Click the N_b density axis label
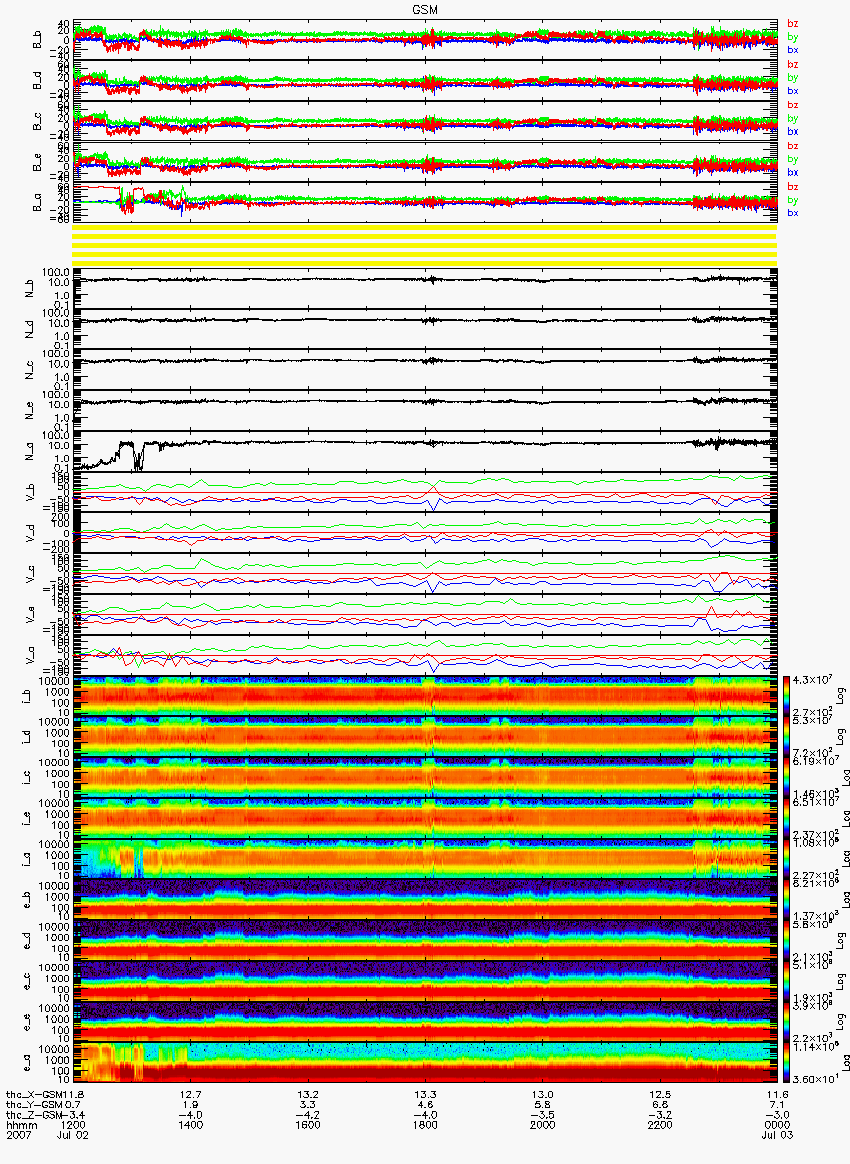Image resolution: width=850 pixels, height=1164 pixels. point(30,288)
